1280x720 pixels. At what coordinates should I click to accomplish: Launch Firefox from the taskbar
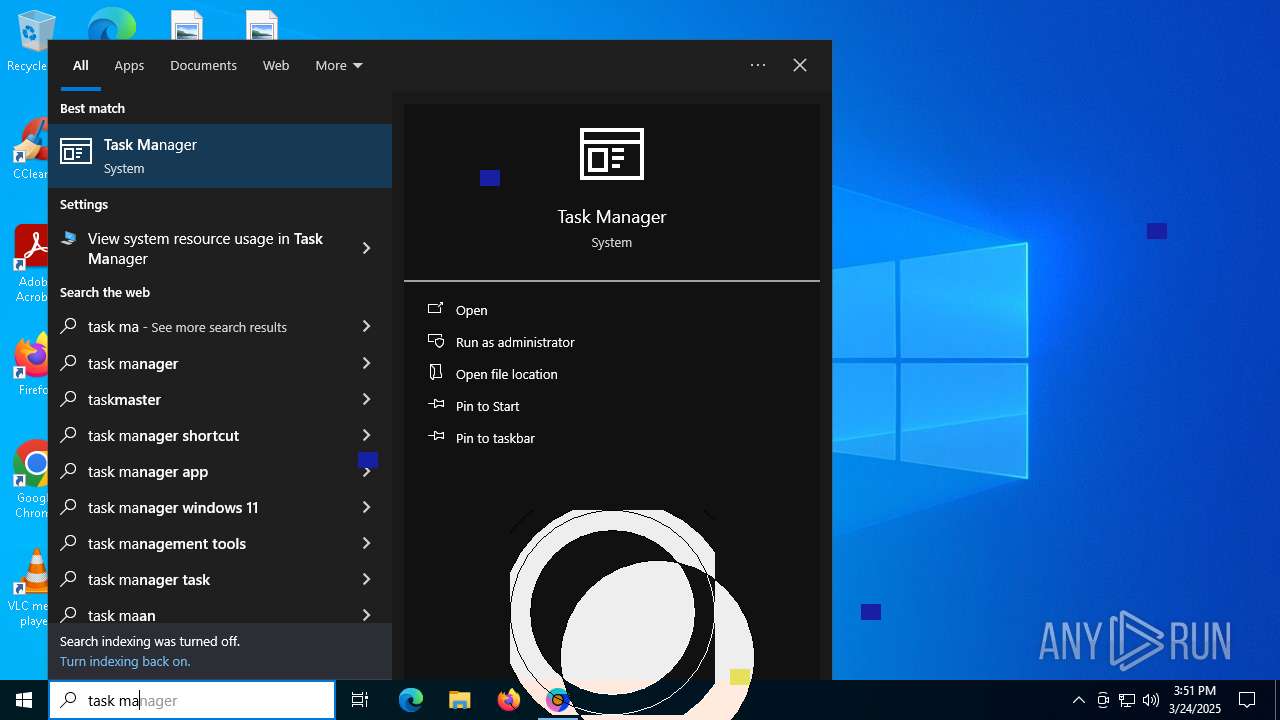(x=508, y=700)
